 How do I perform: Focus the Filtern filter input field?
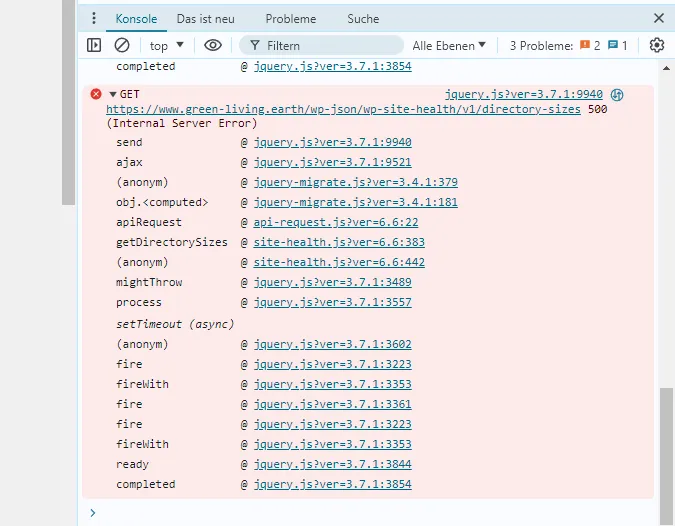[x=321, y=45]
